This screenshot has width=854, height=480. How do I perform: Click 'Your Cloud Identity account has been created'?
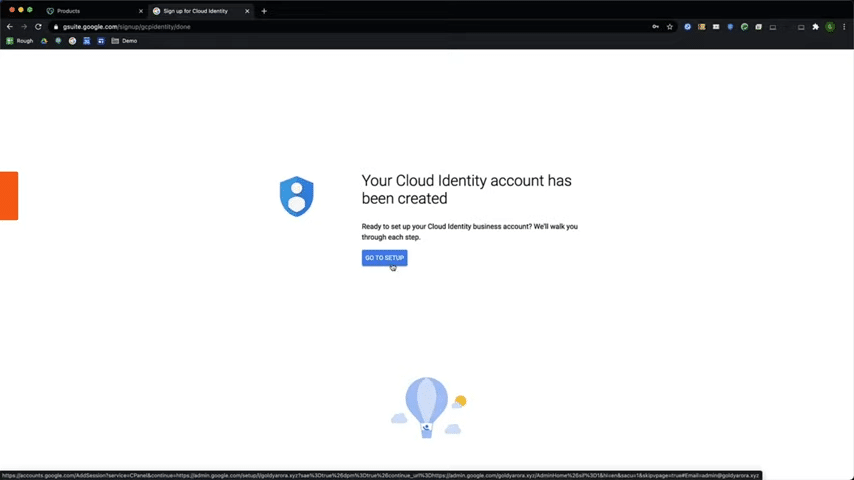pos(466,189)
